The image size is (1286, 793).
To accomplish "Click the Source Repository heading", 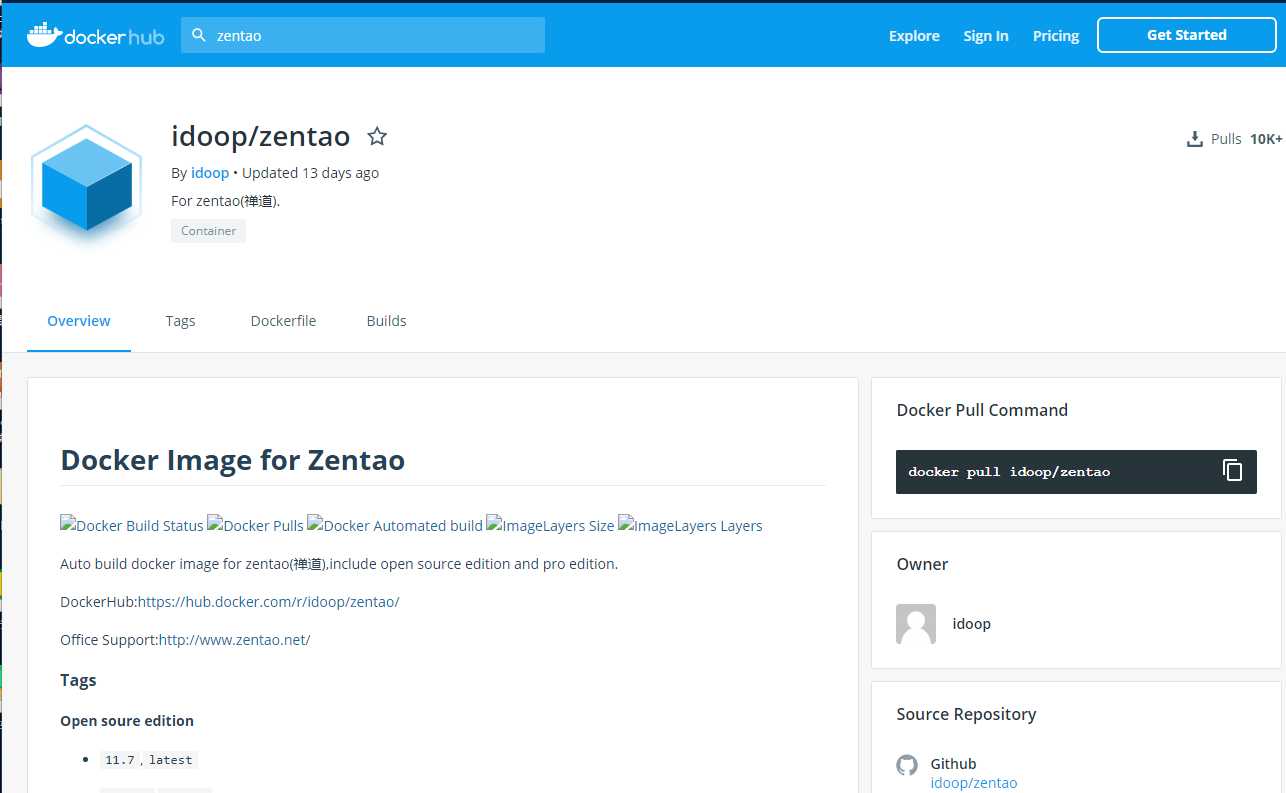I will [x=966, y=714].
